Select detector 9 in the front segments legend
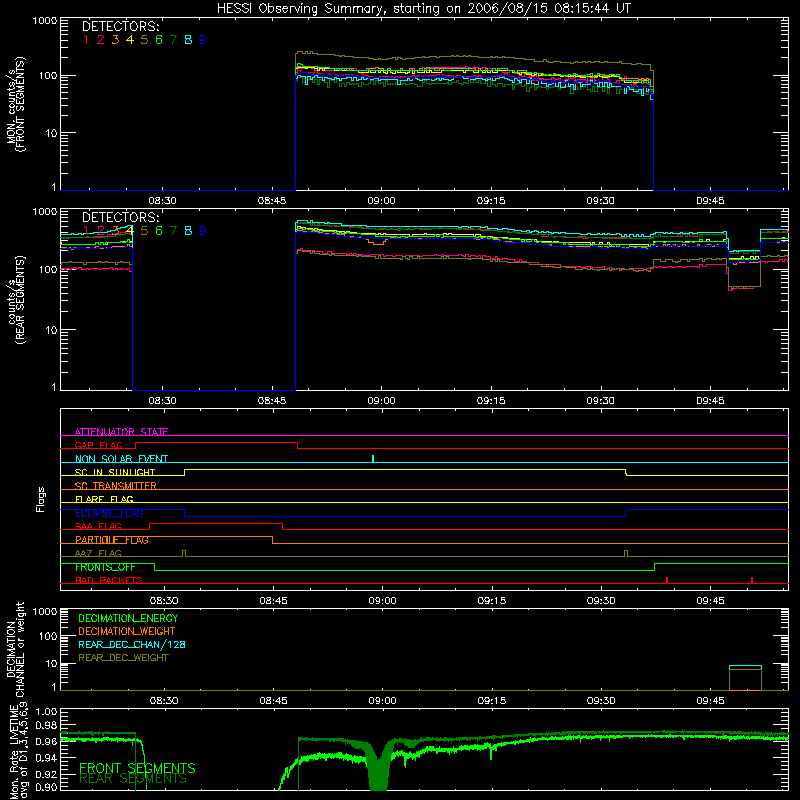Image resolution: width=800 pixels, height=800 pixels. coord(203,40)
